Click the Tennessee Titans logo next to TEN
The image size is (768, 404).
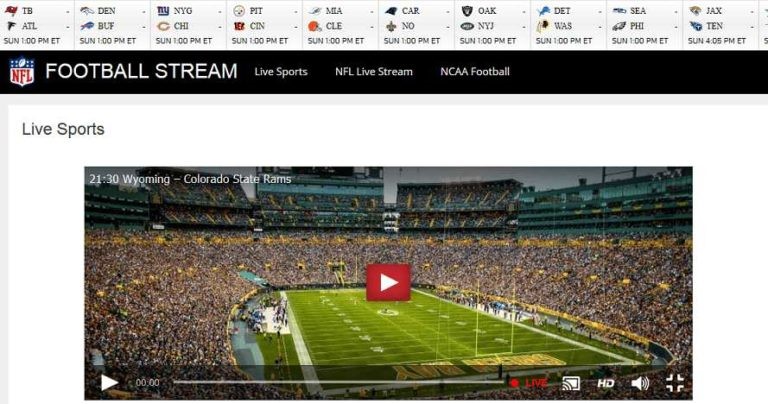click(x=696, y=26)
